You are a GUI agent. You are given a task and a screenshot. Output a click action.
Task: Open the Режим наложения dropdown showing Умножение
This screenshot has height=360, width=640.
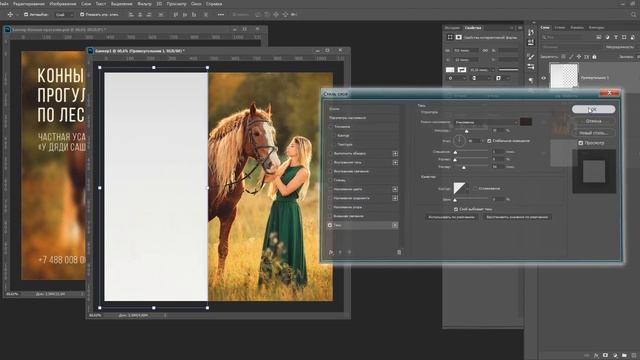tap(486, 122)
